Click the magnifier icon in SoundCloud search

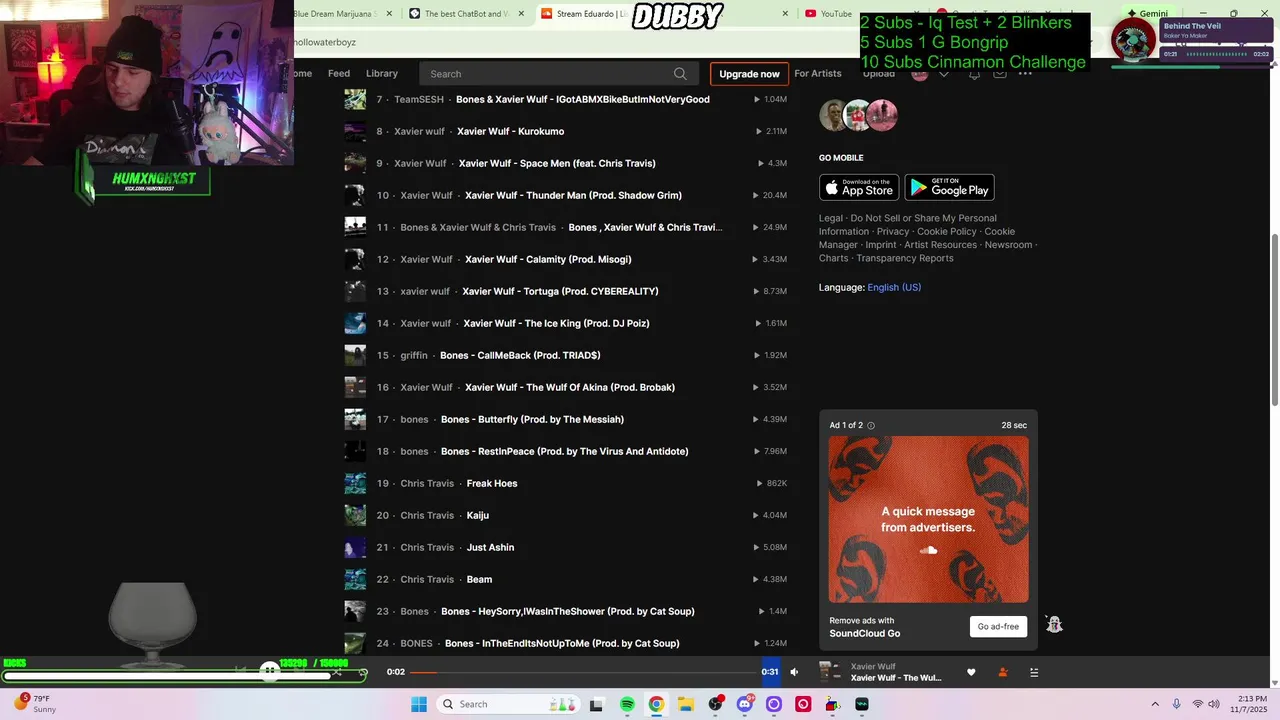(x=680, y=74)
